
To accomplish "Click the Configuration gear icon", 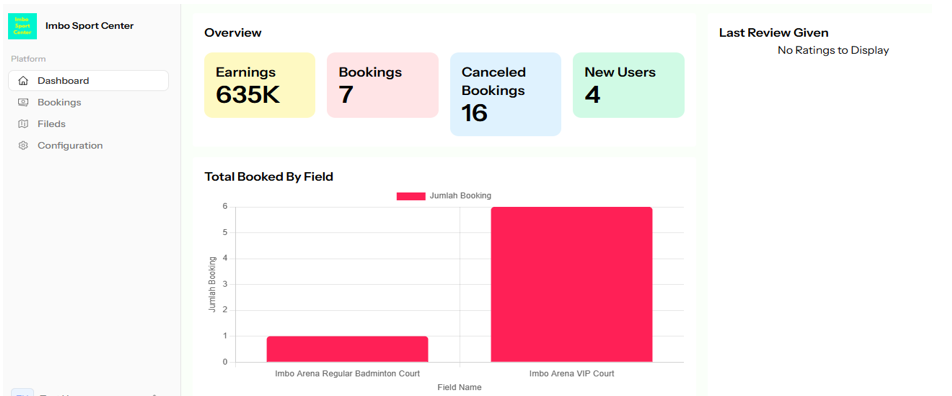I will [x=23, y=146].
